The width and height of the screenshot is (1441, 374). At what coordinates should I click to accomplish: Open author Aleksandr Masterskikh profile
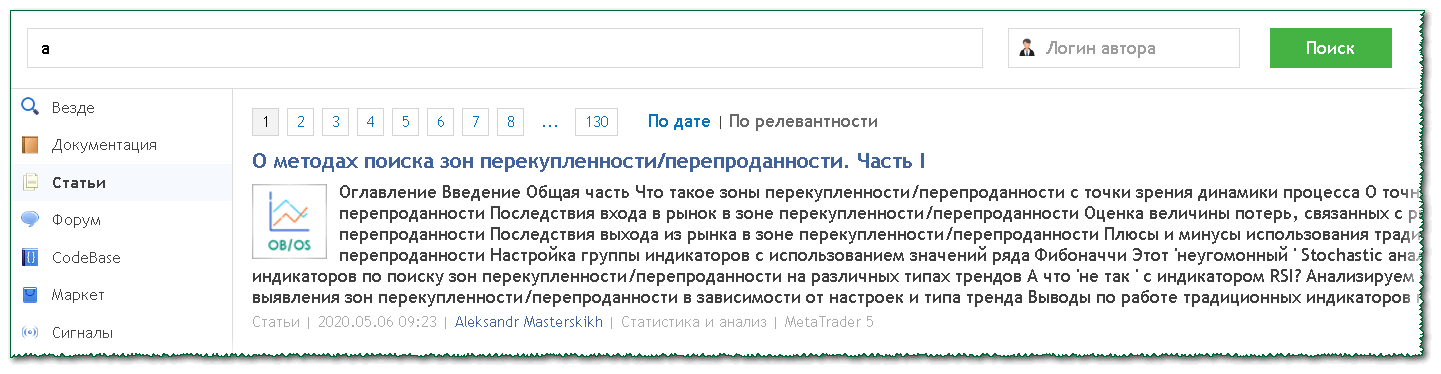click(529, 322)
